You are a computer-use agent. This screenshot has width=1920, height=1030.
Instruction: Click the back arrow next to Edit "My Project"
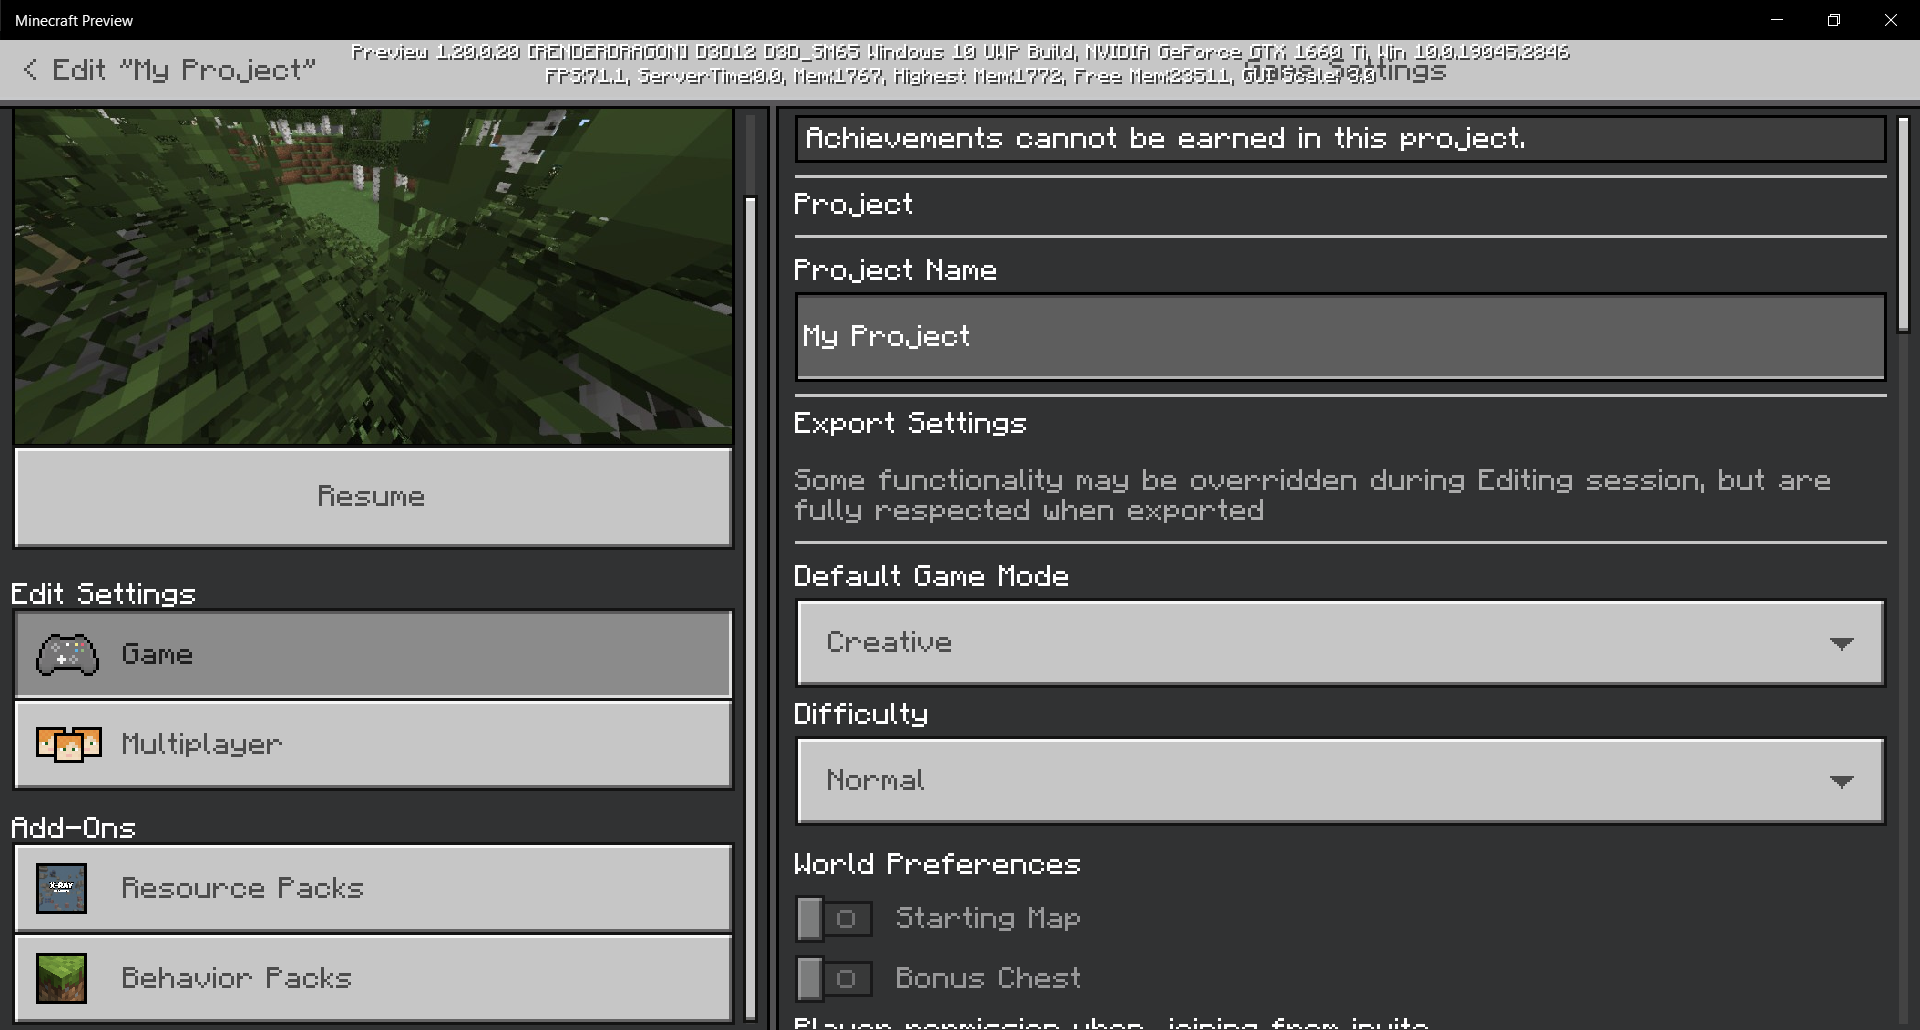coord(29,69)
